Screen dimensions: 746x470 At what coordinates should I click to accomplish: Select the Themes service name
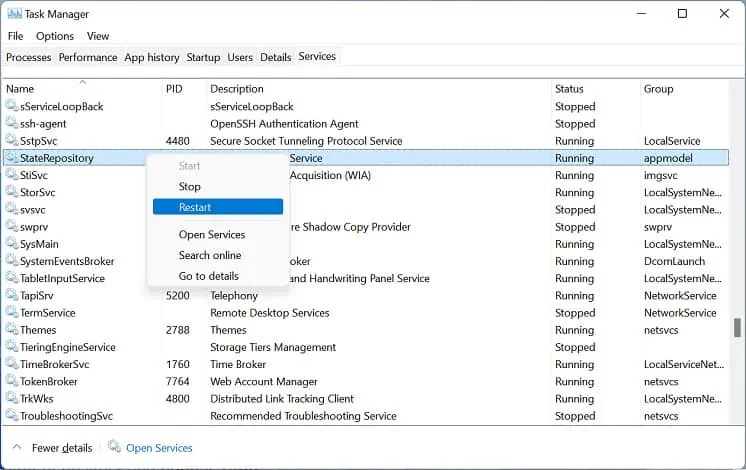(x=38, y=330)
